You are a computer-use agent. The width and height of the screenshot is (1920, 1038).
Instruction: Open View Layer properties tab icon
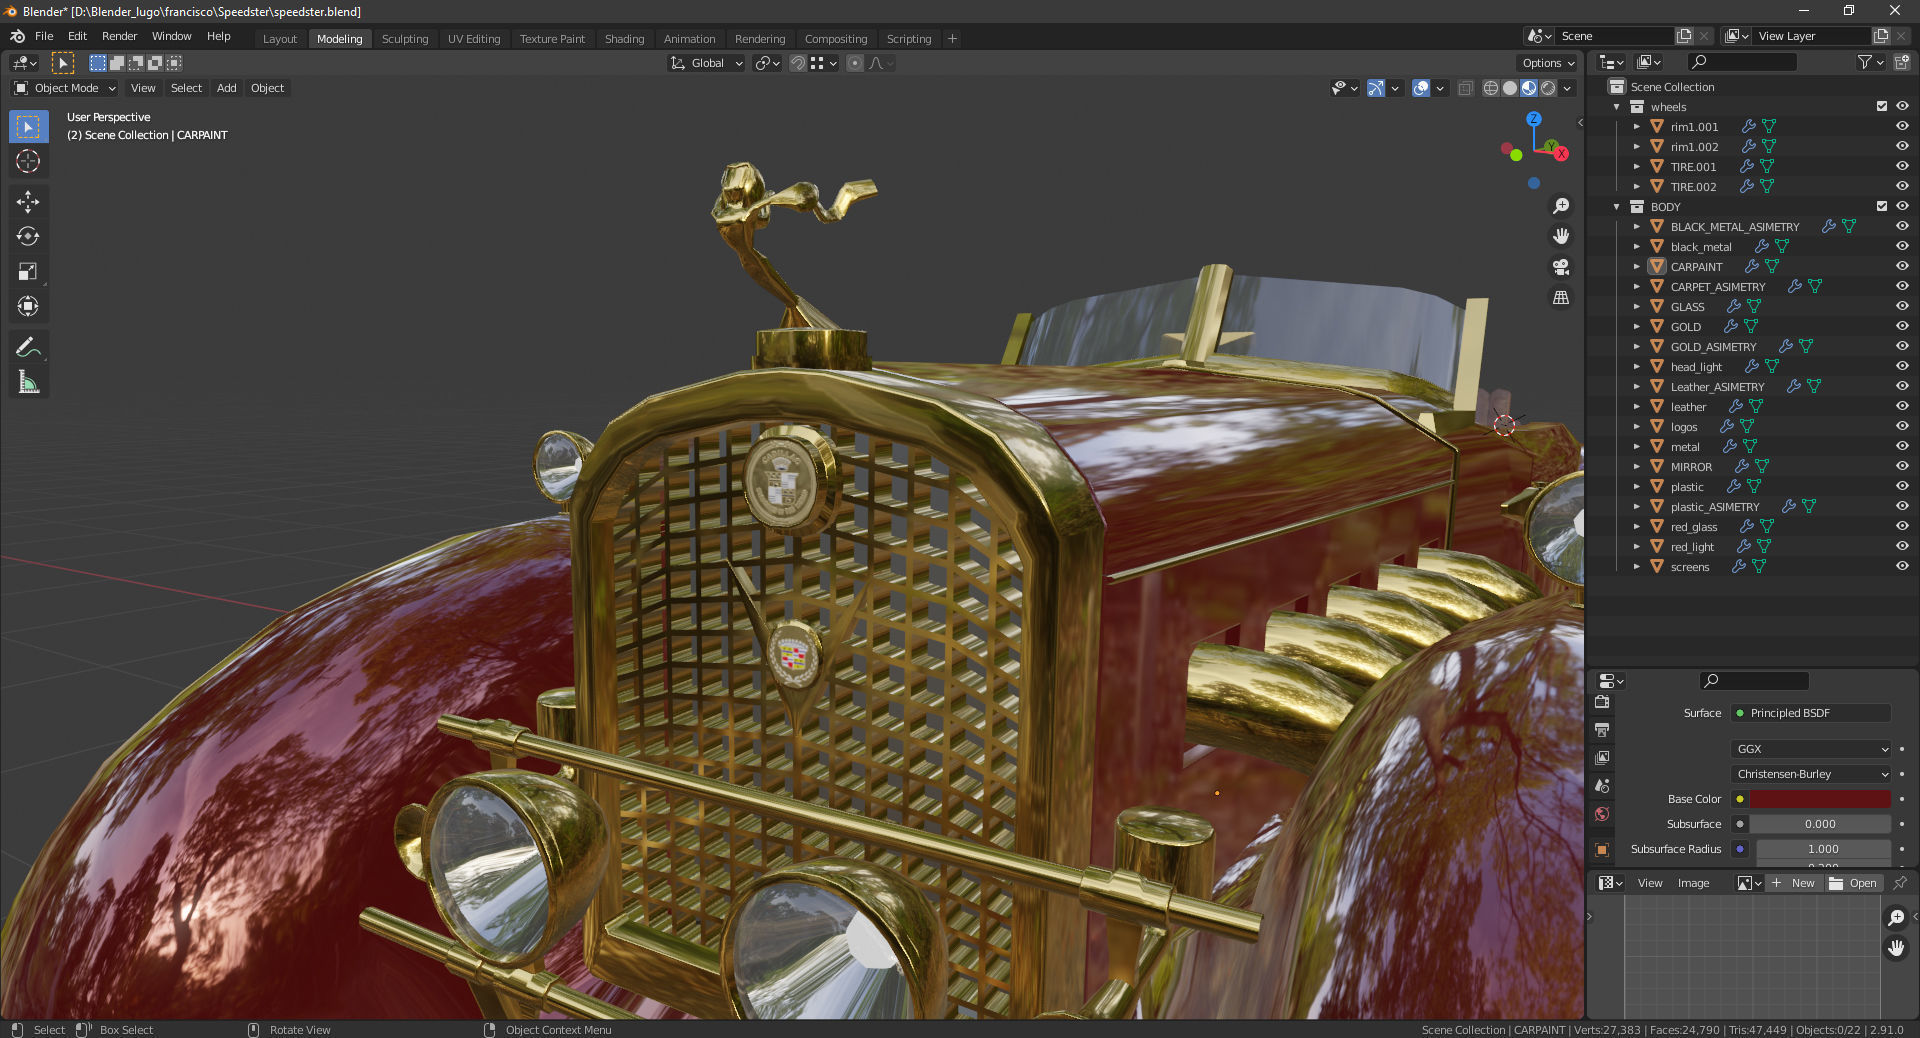pyautogui.click(x=1602, y=759)
